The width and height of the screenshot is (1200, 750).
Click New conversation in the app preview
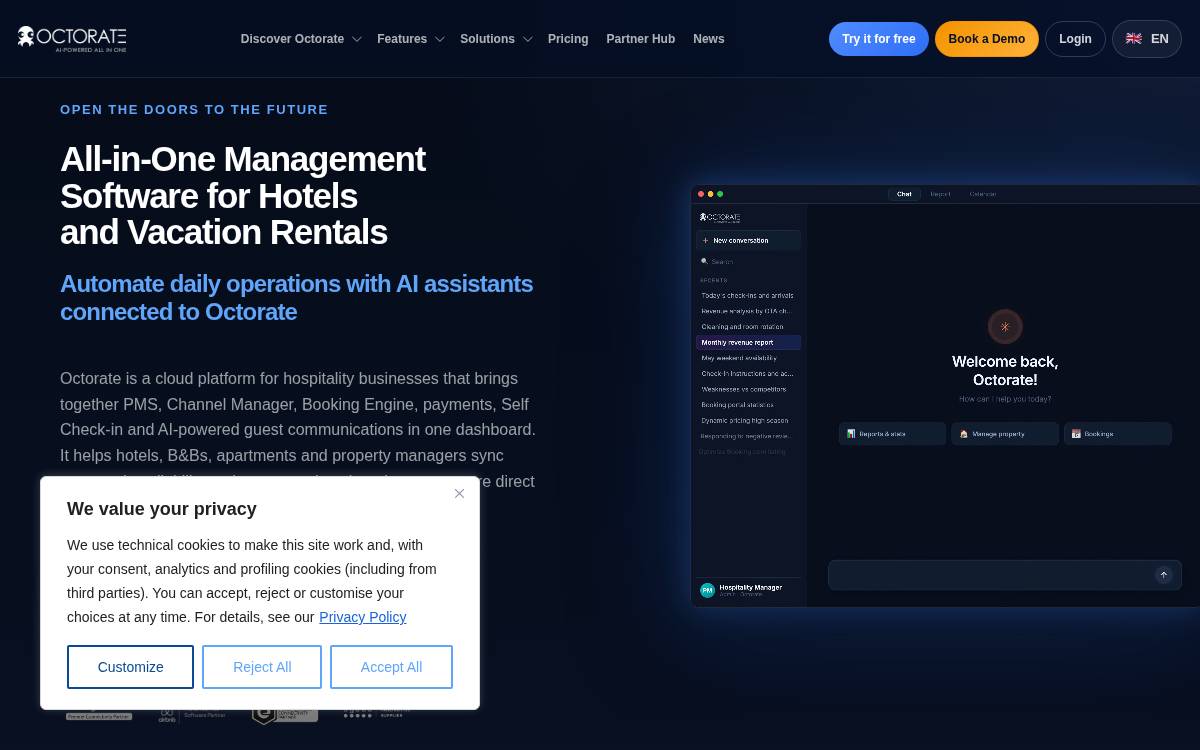click(x=748, y=240)
